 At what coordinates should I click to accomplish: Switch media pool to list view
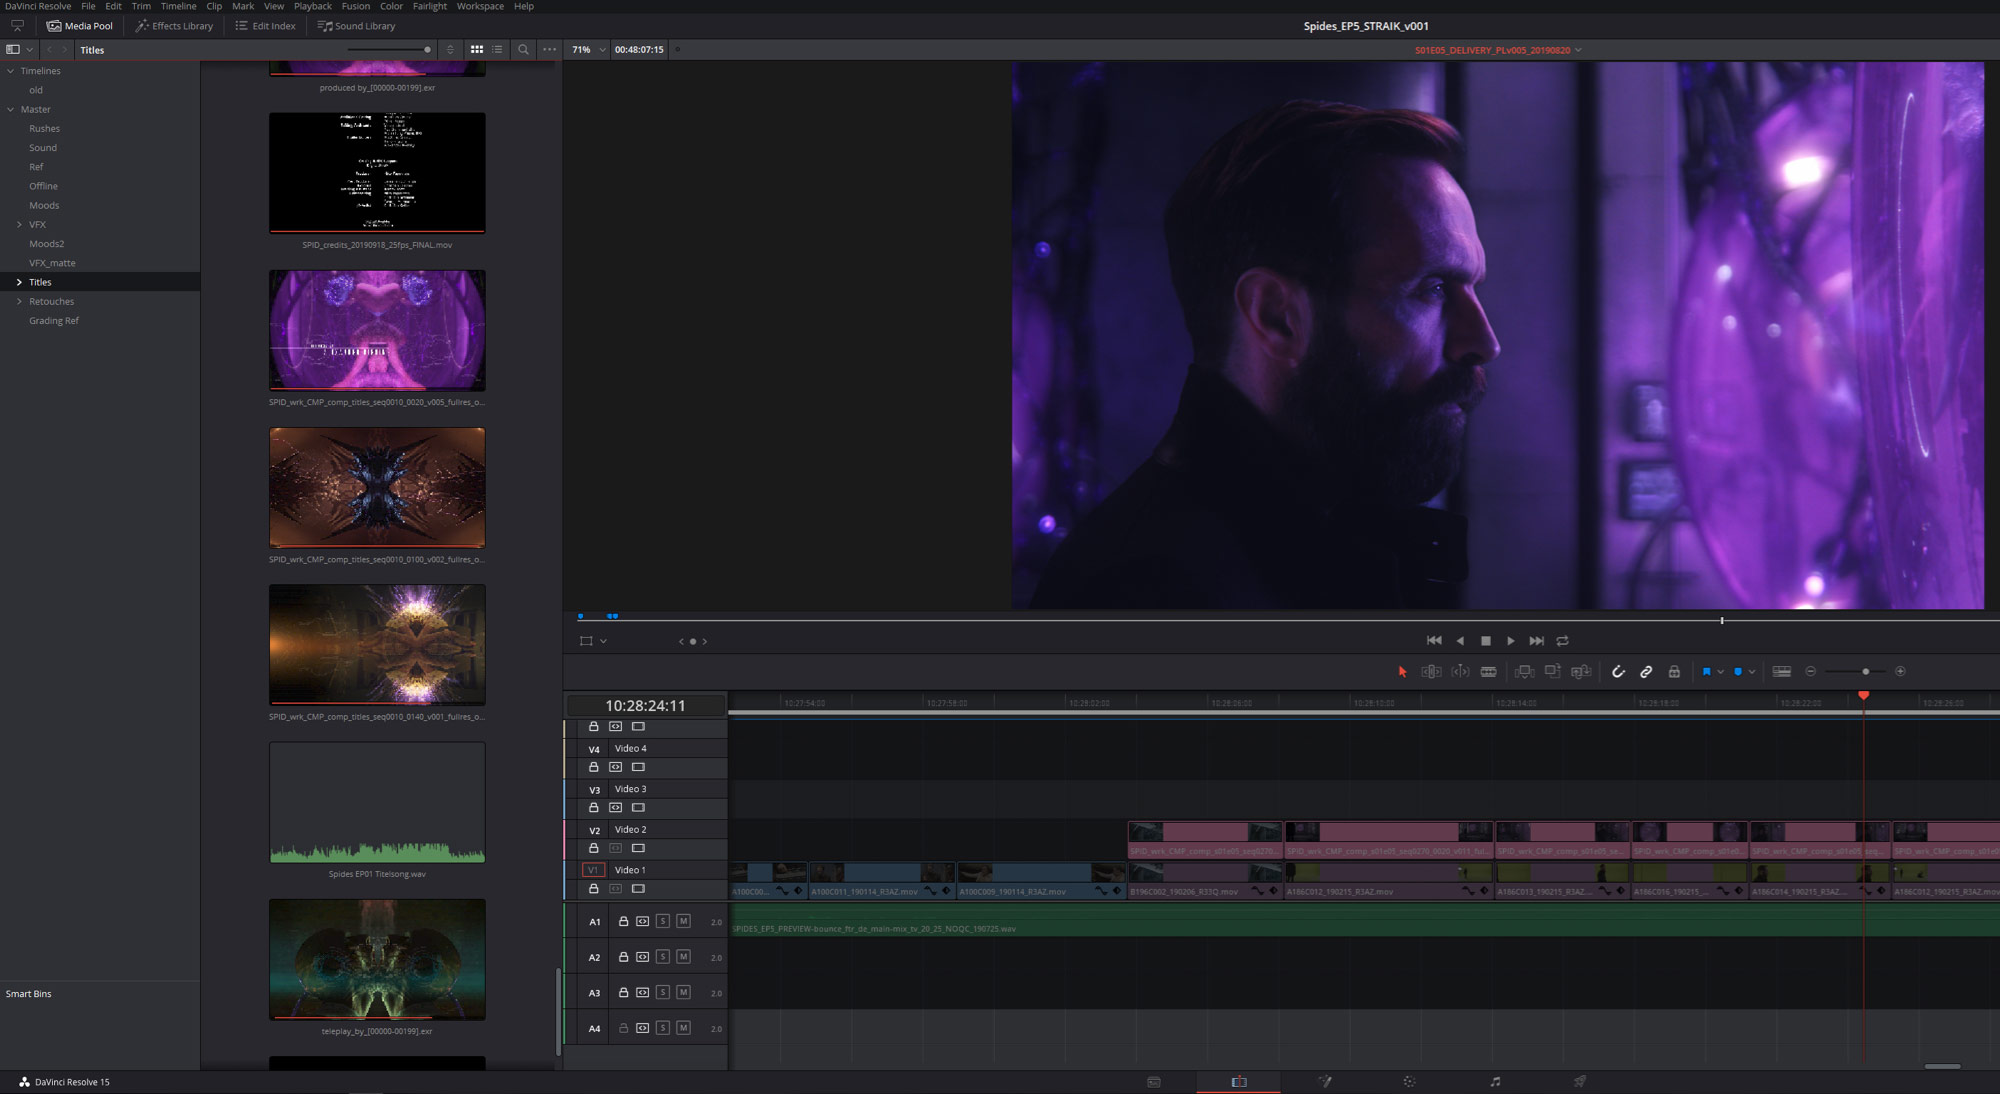click(x=498, y=50)
